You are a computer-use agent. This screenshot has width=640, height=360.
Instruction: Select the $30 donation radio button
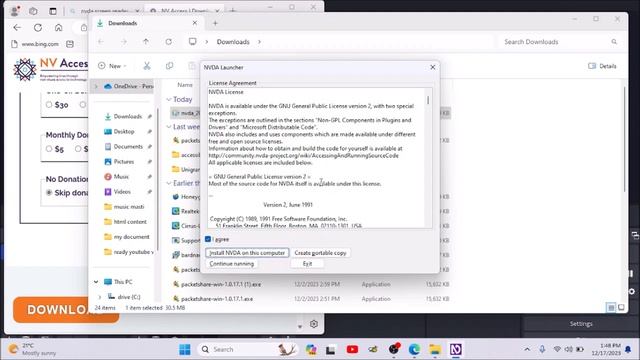click(49, 105)
